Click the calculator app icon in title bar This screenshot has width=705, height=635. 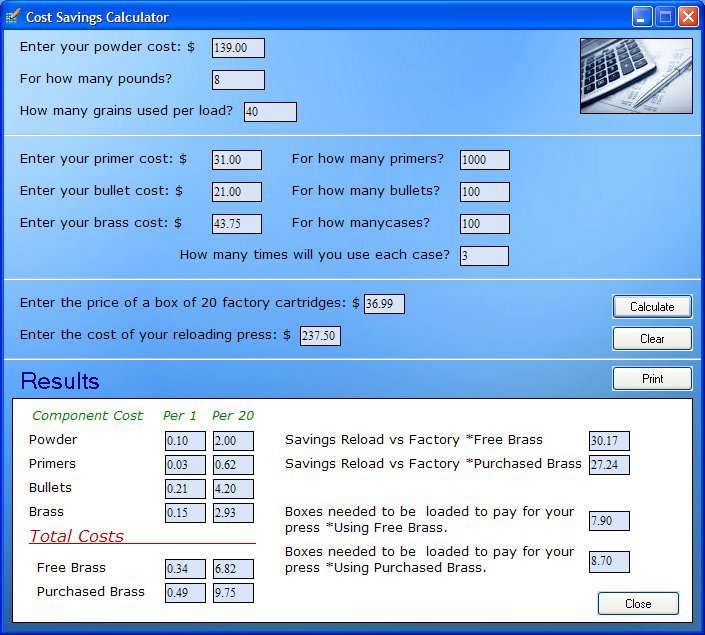pyautogui.click(x=13, y=17)
